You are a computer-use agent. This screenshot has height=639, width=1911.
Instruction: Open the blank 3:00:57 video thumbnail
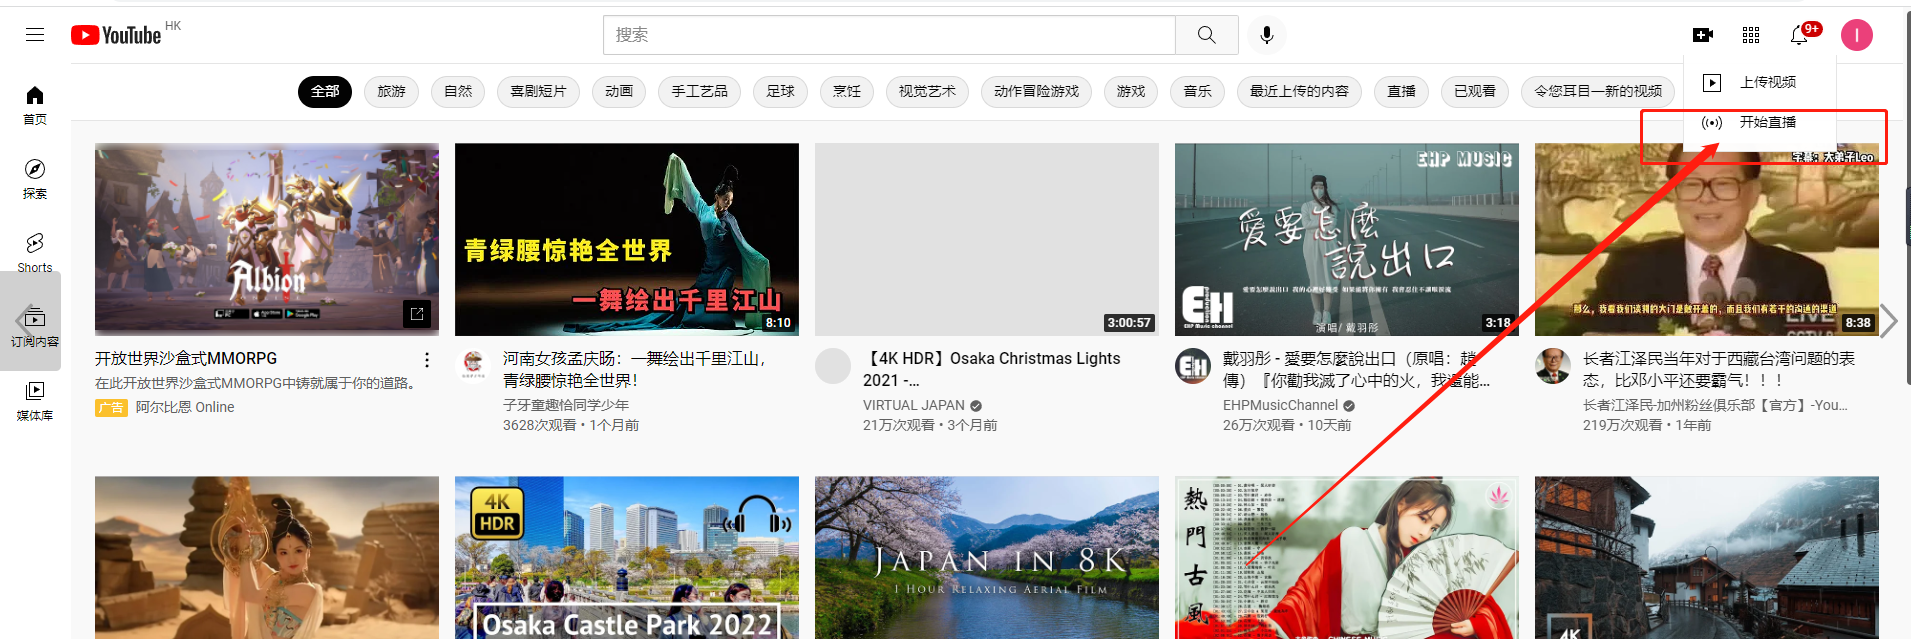click(x=987, y=239)
